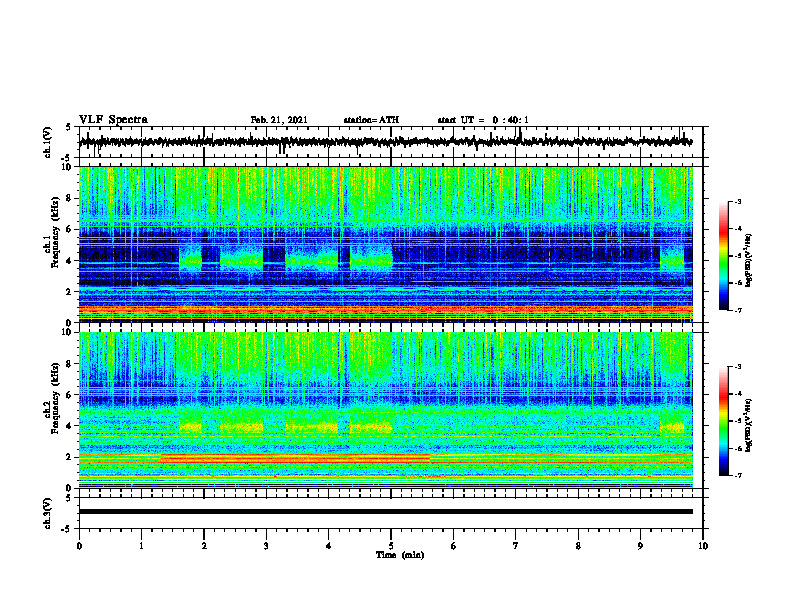
Task: Click the ch.3 black flat trace
Action: click(386, 512)
